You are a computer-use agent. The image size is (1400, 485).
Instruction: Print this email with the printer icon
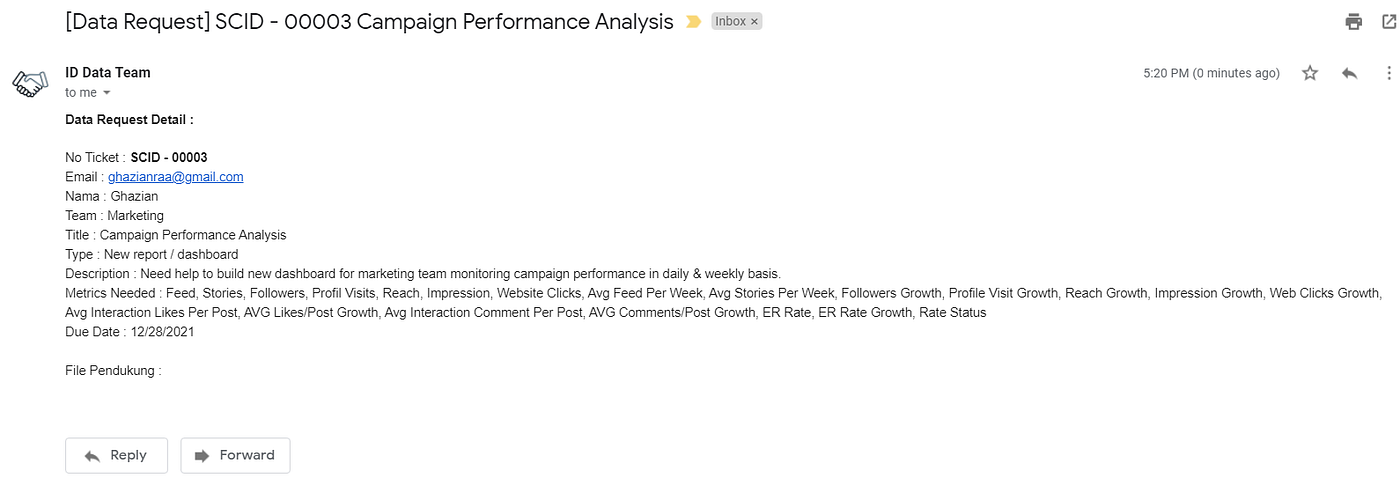pyautogui.click(x=1354, y=21)
